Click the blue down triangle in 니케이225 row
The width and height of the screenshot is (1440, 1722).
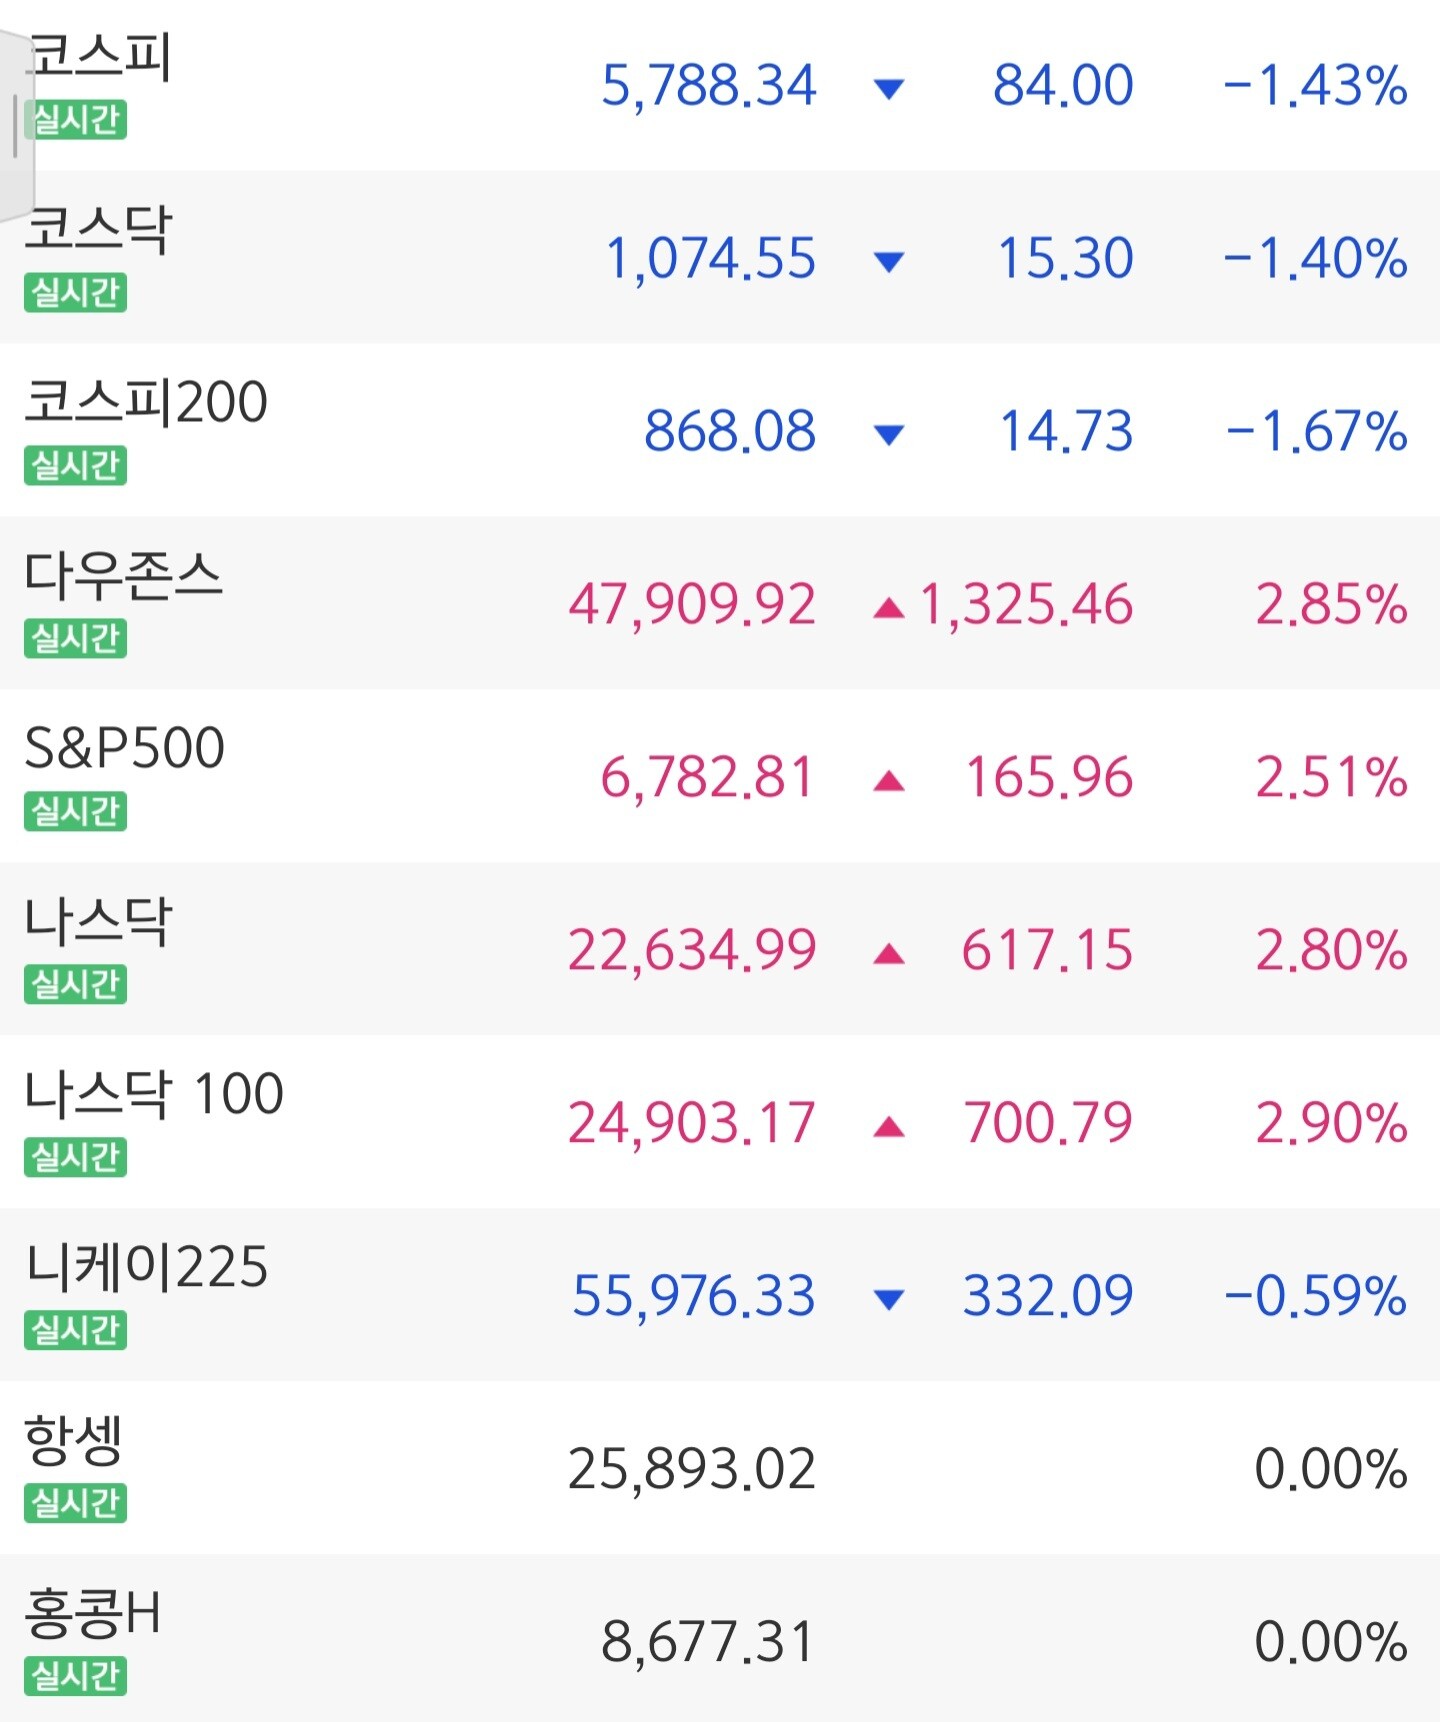click(888, 1299)
